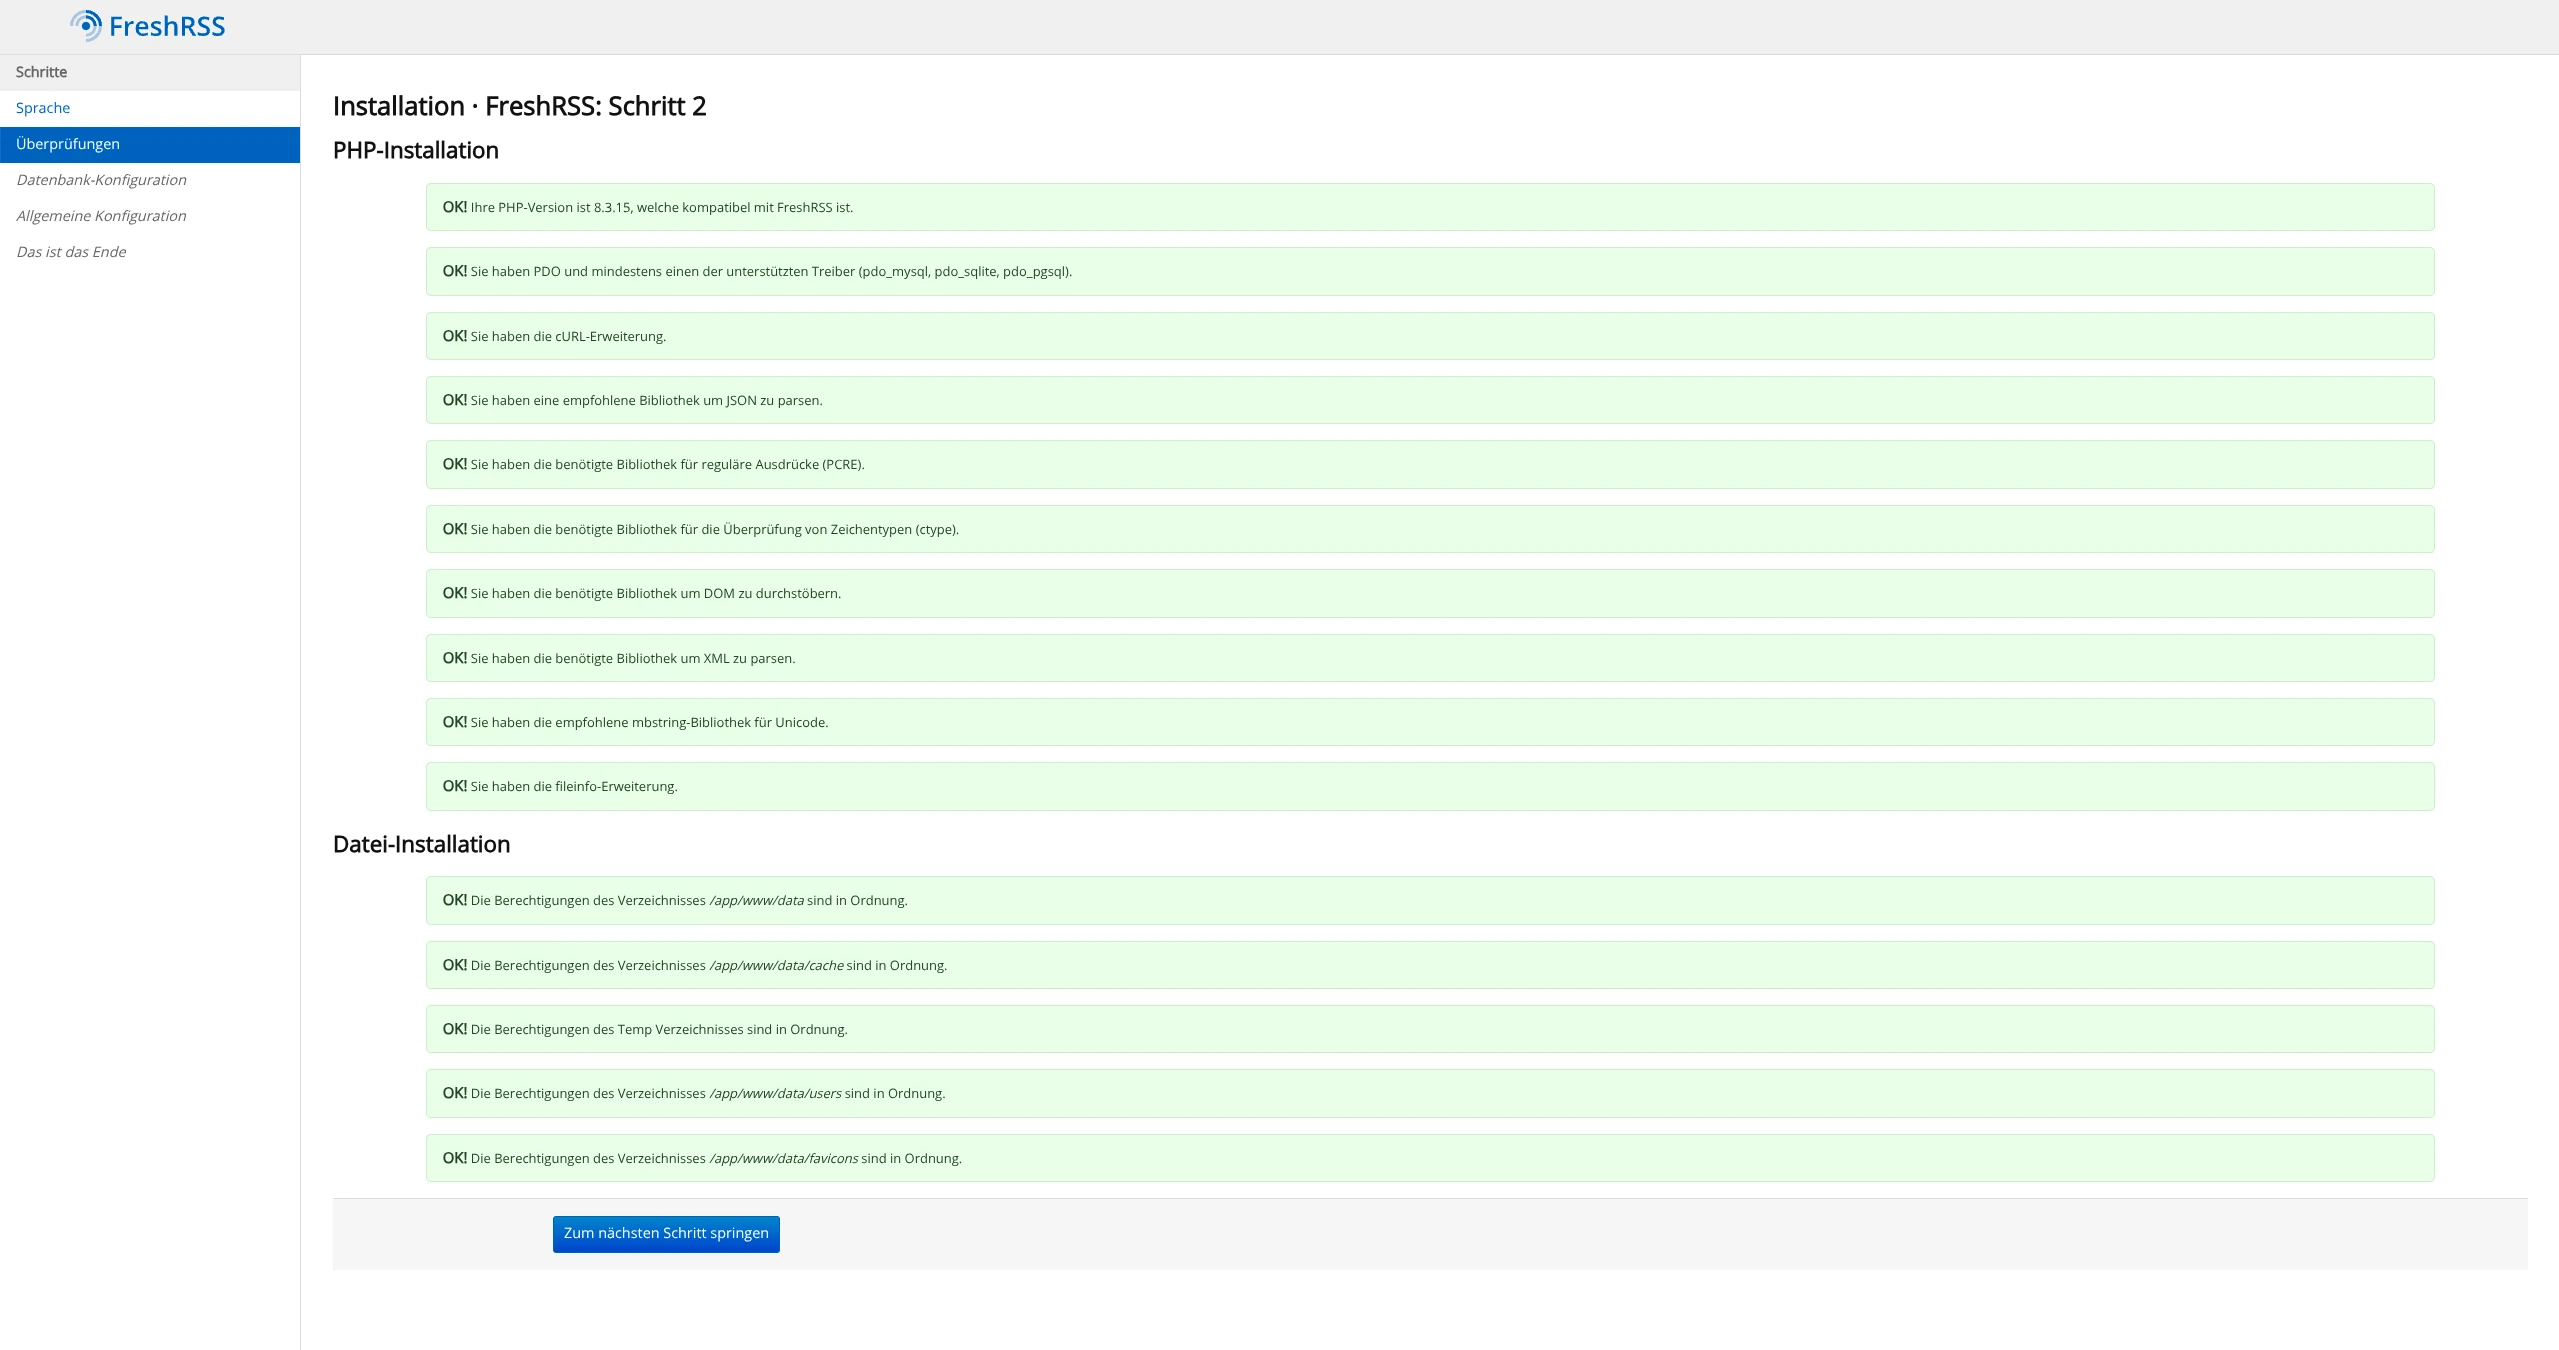Open the Allgemeine Konfiguration step
Screen dimensions: 2559x1350
(150, 216)
